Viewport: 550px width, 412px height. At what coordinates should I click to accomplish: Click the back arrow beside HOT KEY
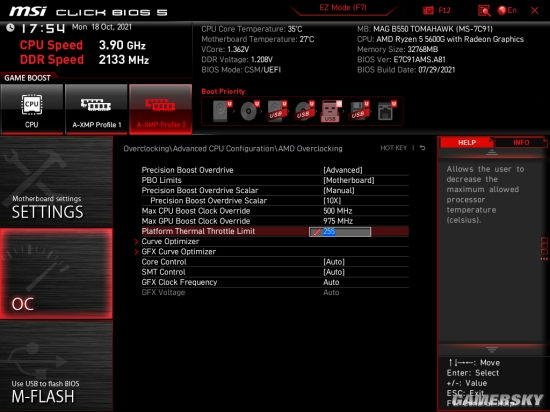(422, 148)
